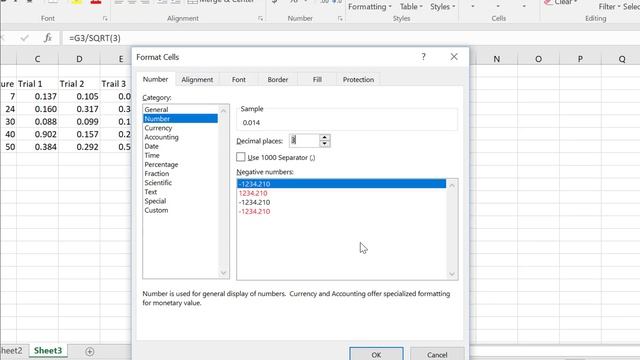Image resolution: width=640 pixels, height=360 pixels.
Task: Click OK to apply formatting
Action: [376, 354]
